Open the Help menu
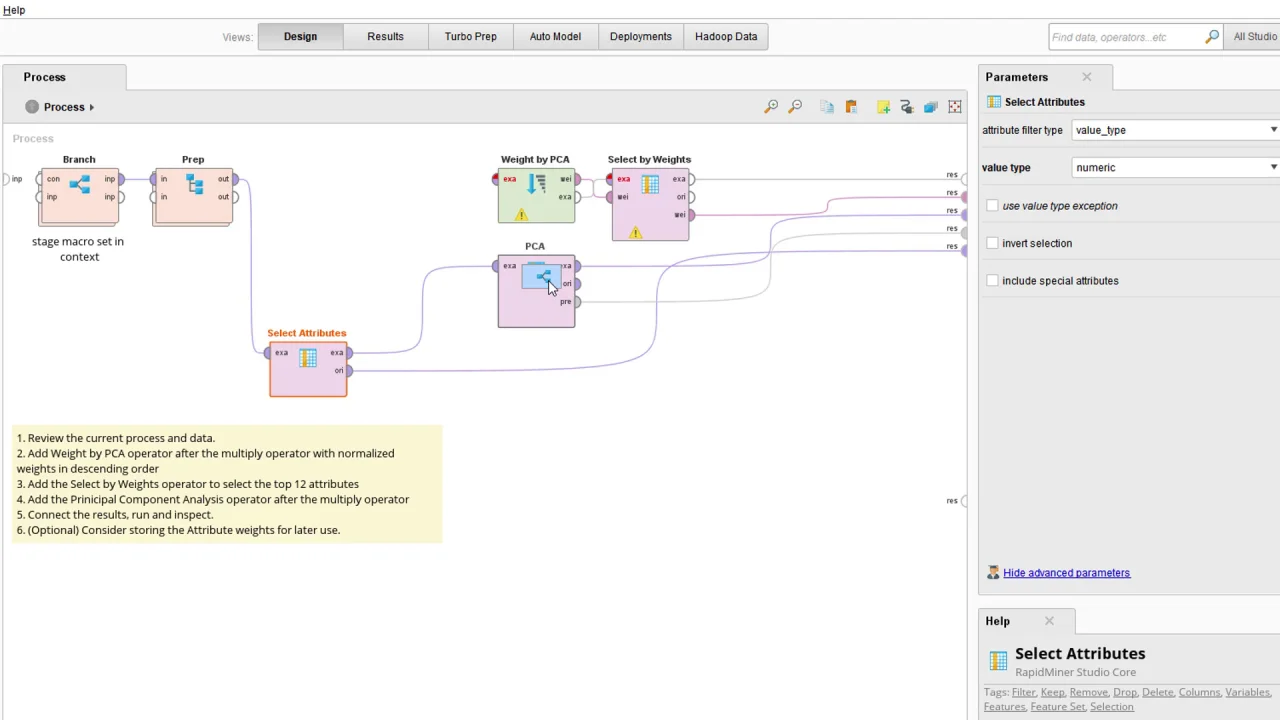 [14, 10]
